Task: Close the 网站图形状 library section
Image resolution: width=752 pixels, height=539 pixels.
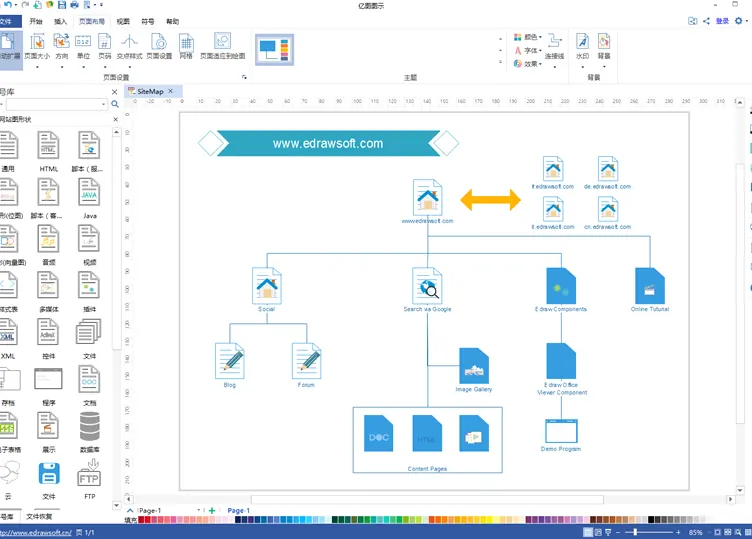Action: pyautogui.click(x=116, y=119)
